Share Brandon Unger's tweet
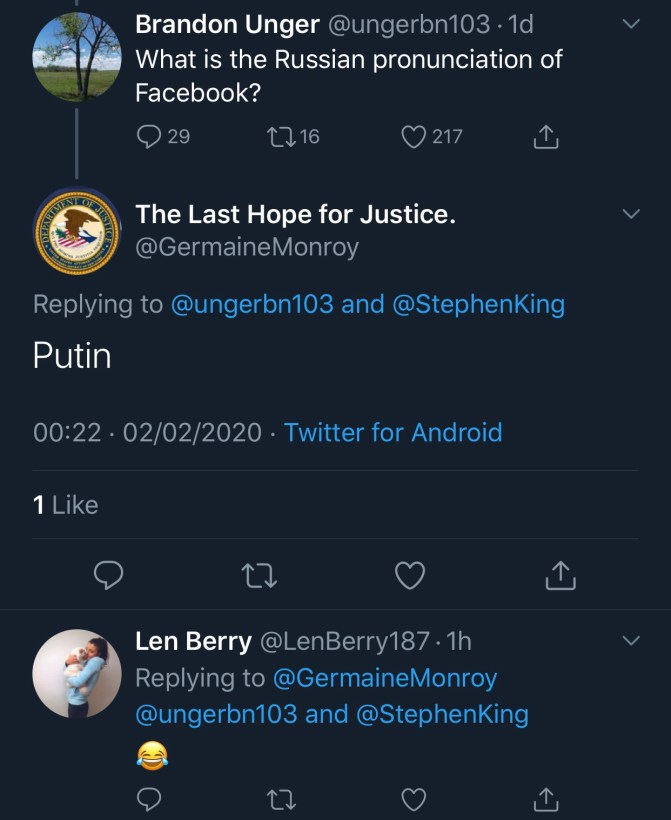The image size is (671, 820). point(546,137)
